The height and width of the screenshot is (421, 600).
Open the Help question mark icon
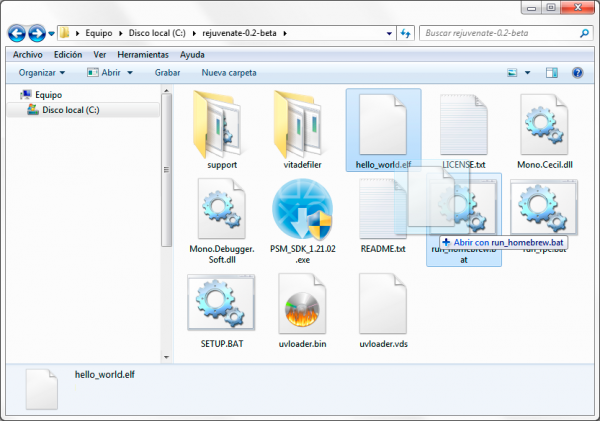577,72
